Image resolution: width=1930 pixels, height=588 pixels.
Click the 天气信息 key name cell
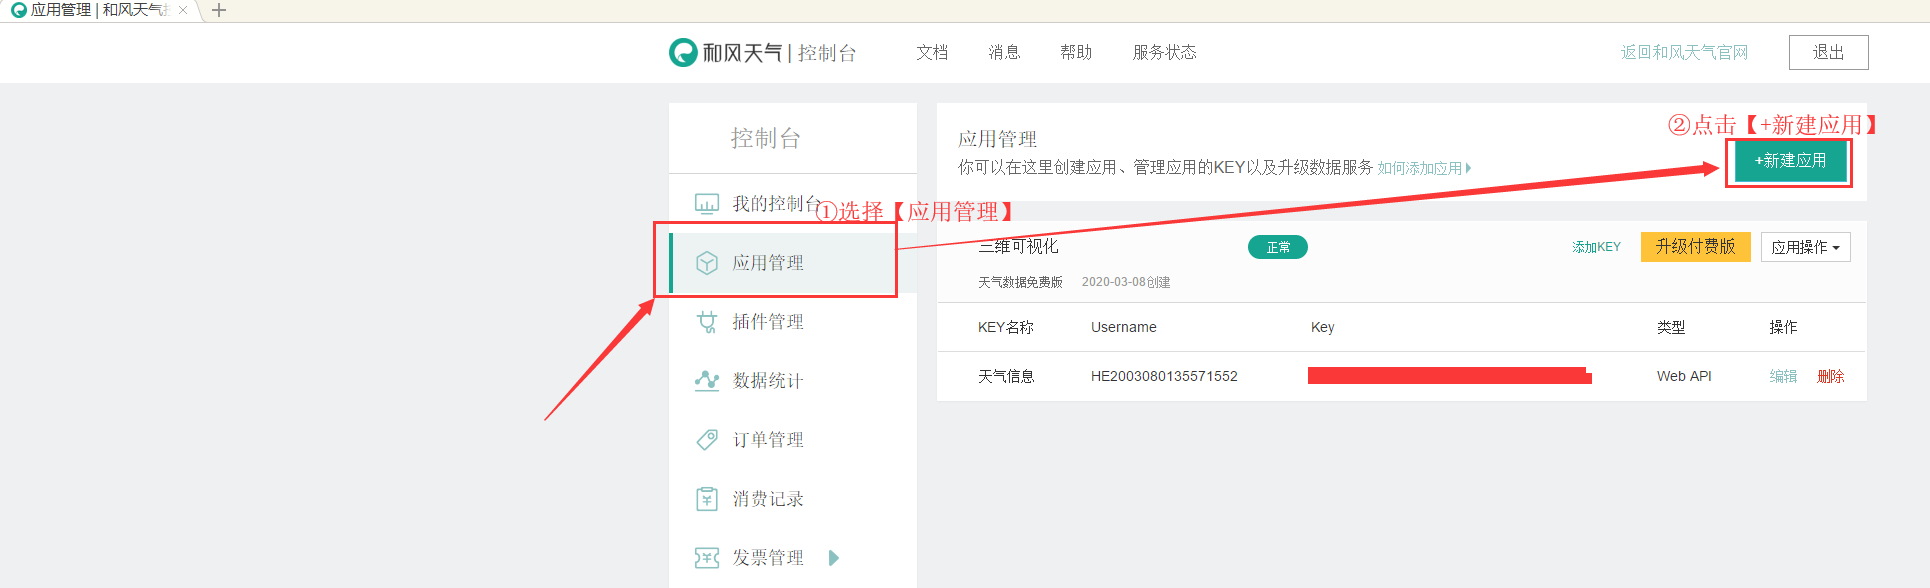pos(1006,376)
